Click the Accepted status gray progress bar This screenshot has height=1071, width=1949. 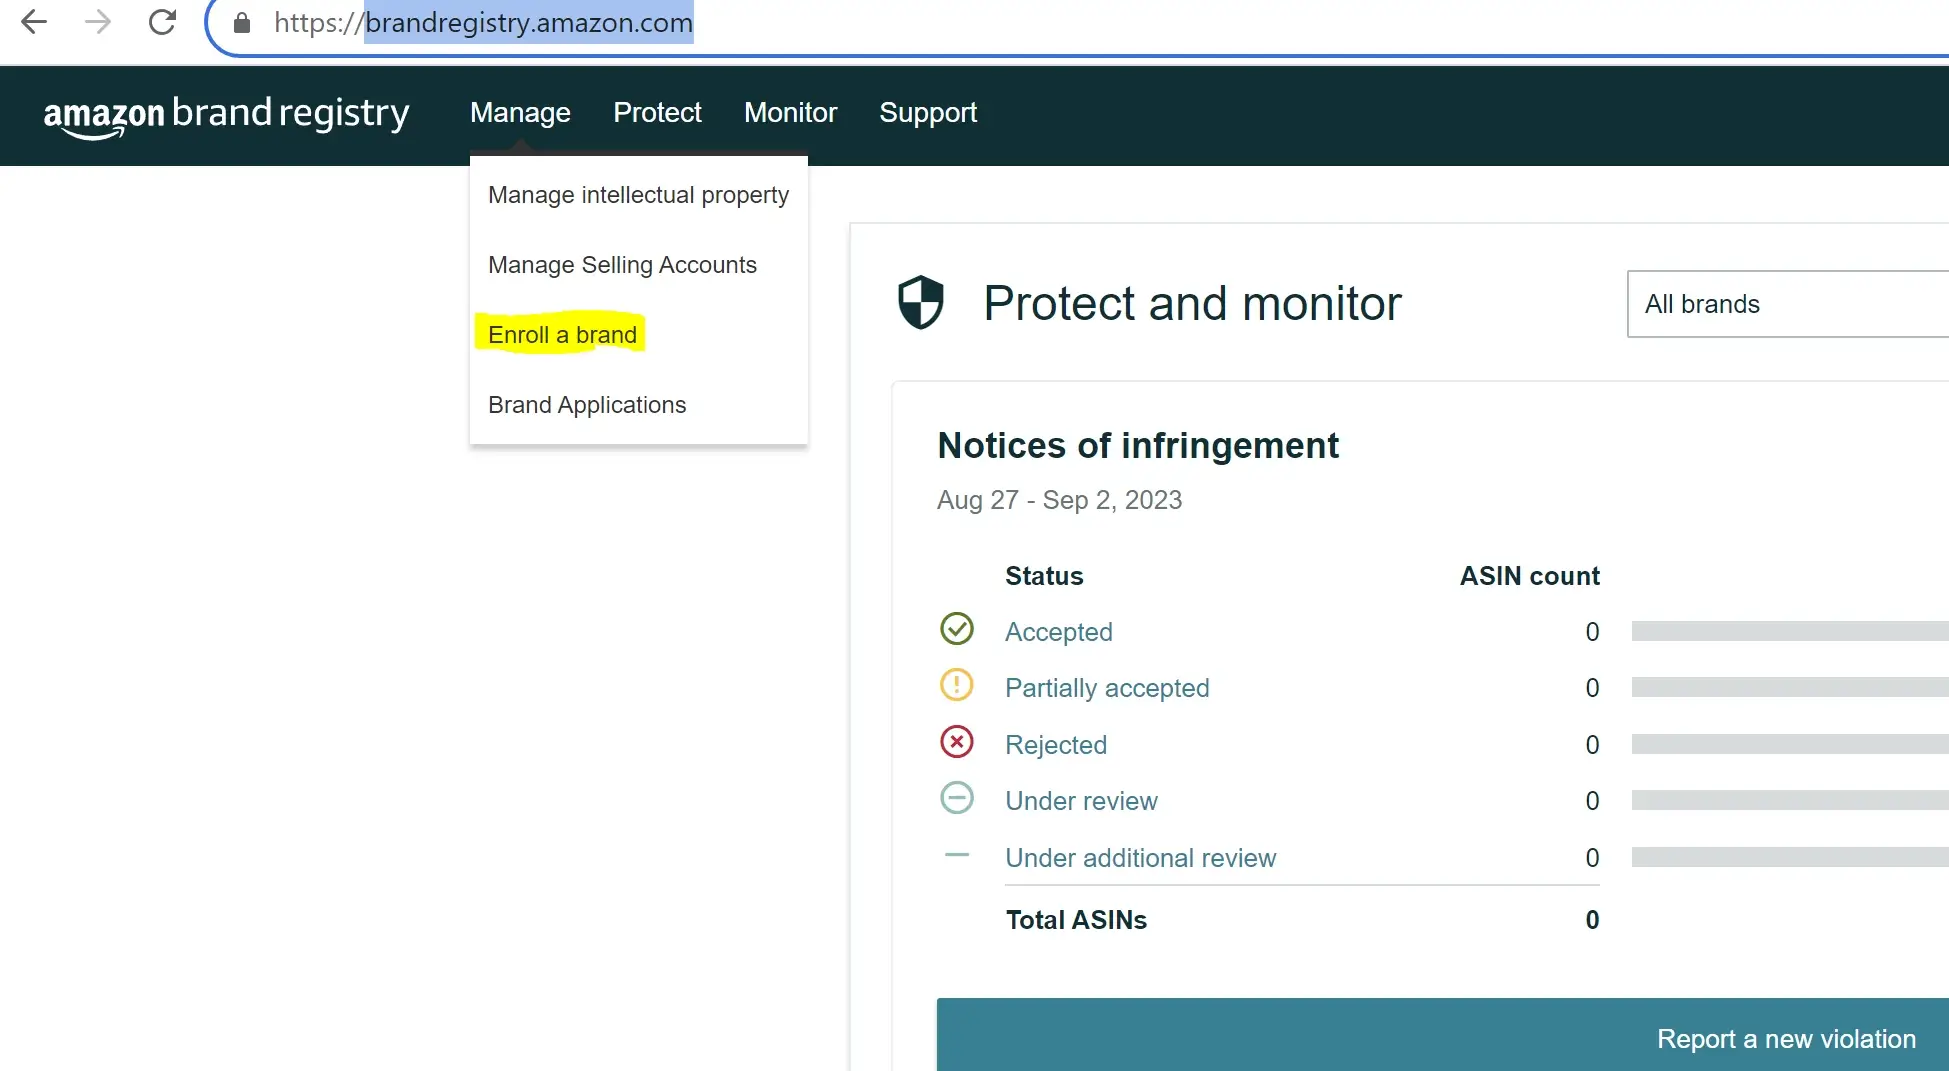(x=1788, y=631)
